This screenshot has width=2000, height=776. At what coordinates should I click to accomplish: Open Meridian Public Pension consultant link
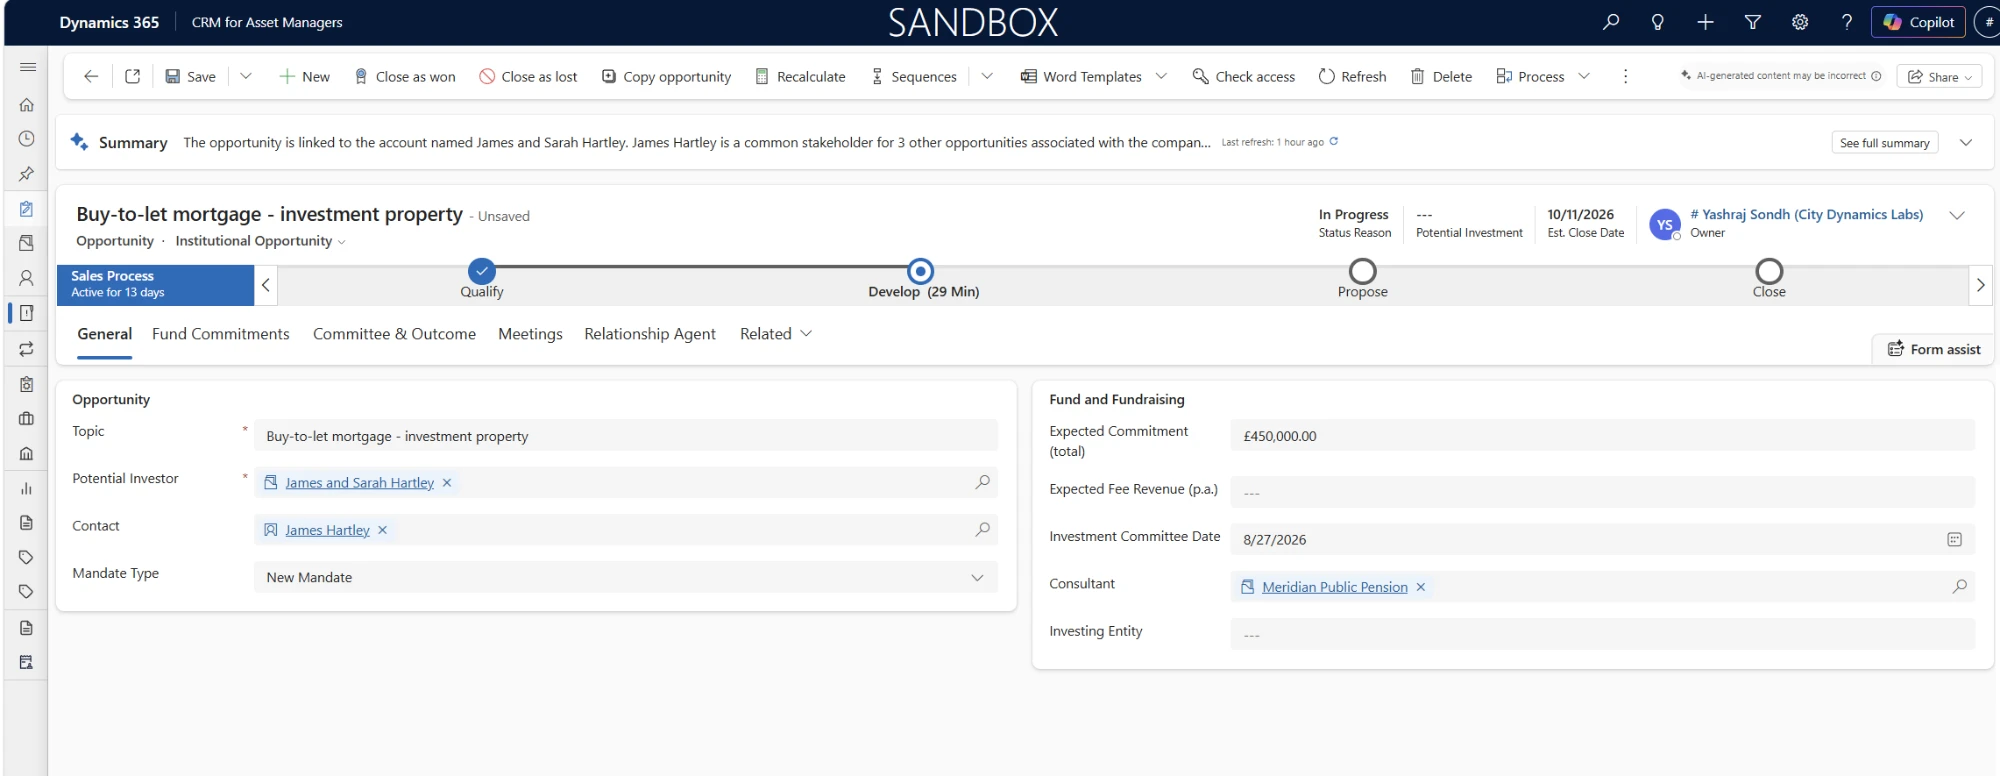point(1334,587)
